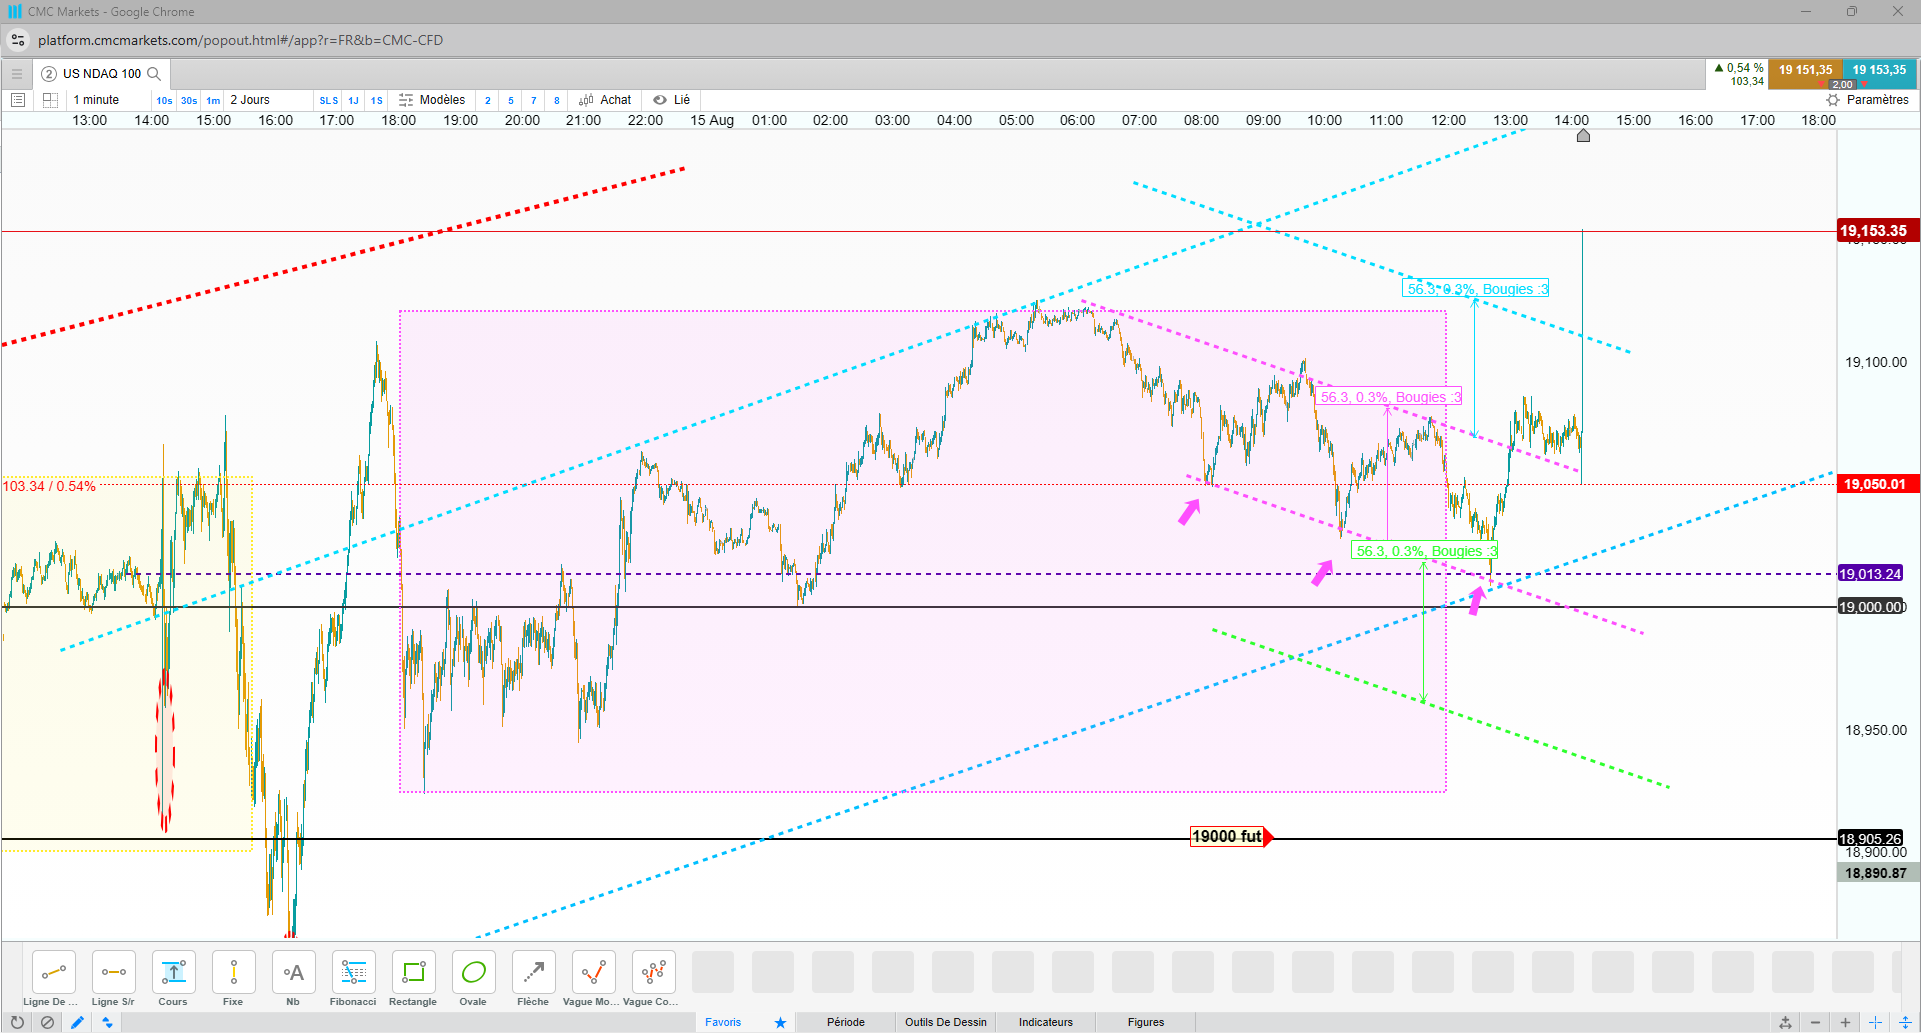Toggle the crosshair cursor button
The image size is (1921, 1033).
click(x=1876, y=1022)
